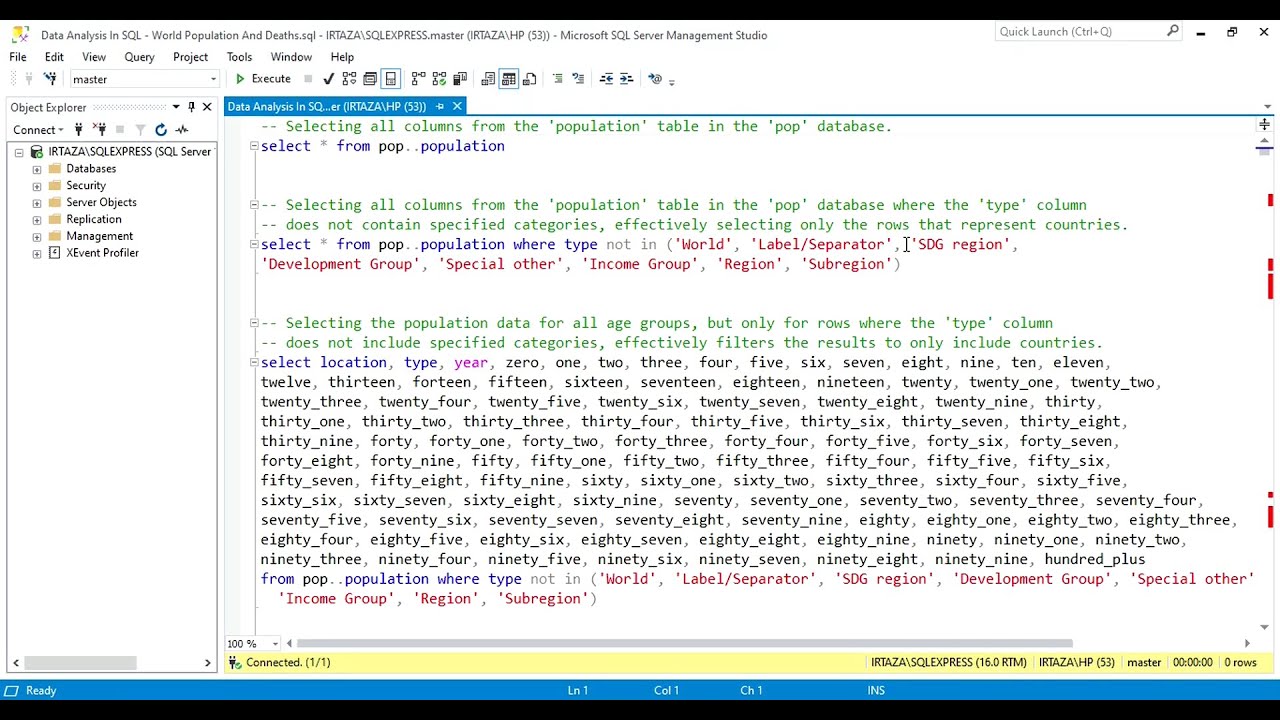Collapse the IRTAZA\SQLEXPRESS server node

tap(19, 152)
